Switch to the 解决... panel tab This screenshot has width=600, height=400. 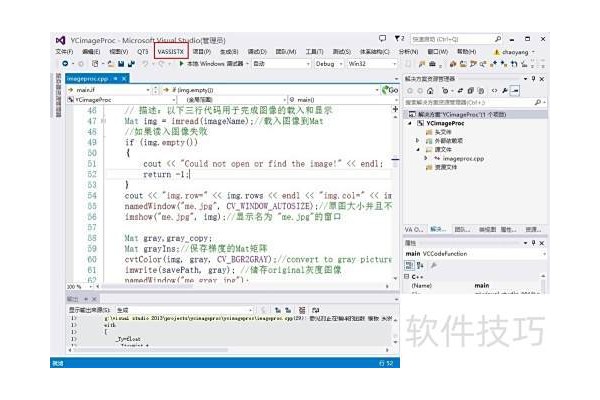pos(438,229)
